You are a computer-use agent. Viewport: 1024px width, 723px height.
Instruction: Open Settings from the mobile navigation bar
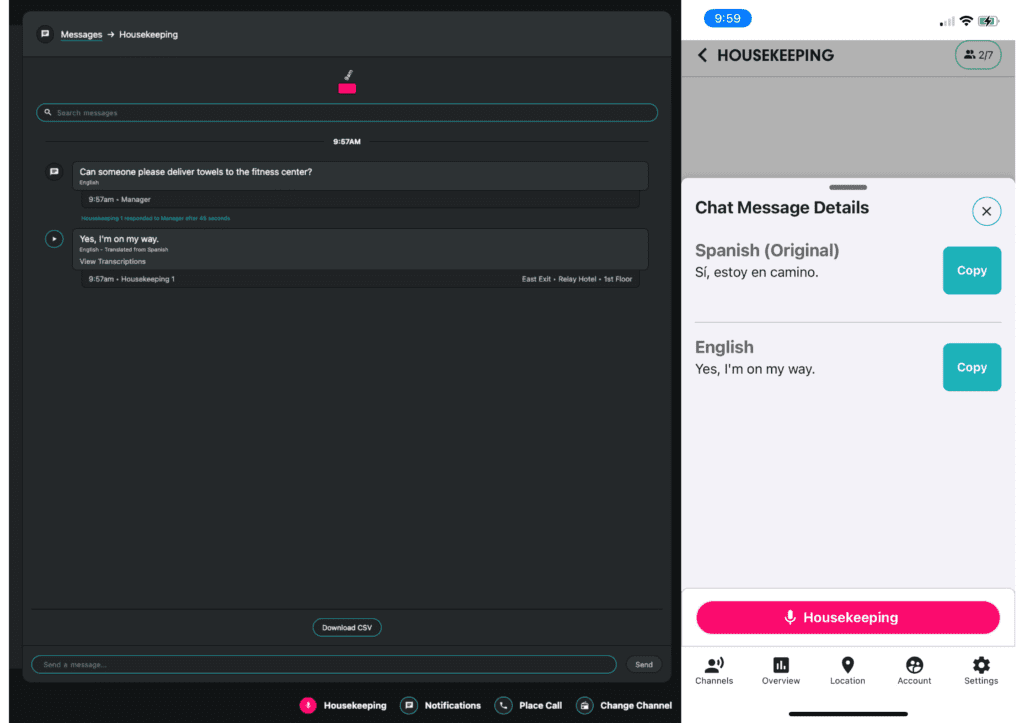980,670
